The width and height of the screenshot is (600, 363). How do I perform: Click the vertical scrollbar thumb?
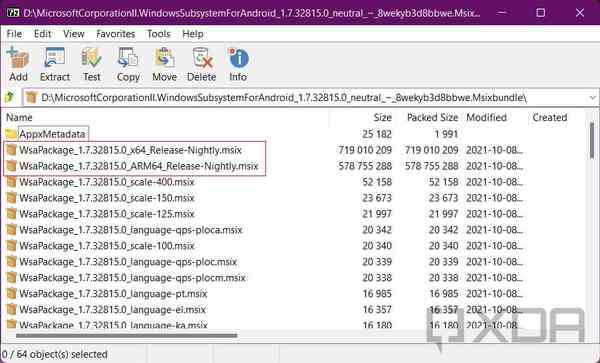(x=592, y=140)
